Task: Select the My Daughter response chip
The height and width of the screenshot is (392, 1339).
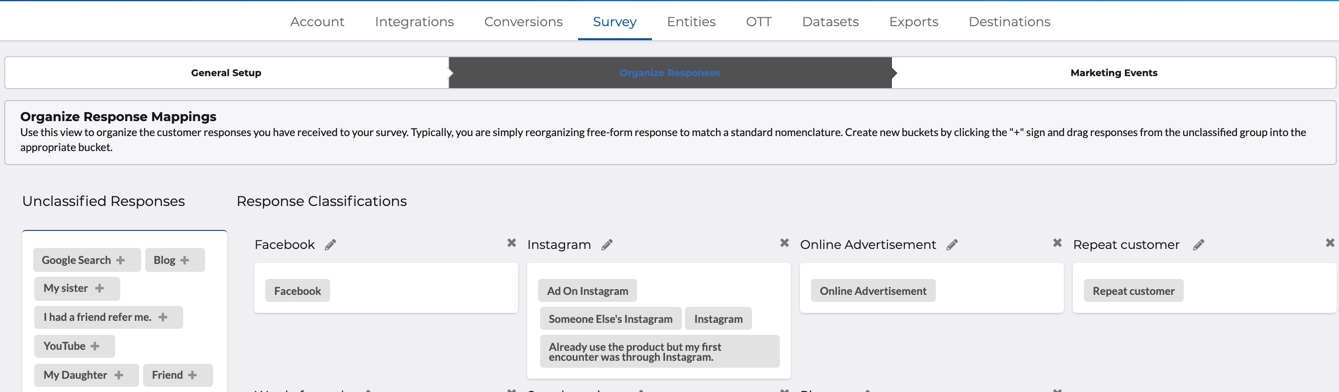Action: (x=86, y=375)
